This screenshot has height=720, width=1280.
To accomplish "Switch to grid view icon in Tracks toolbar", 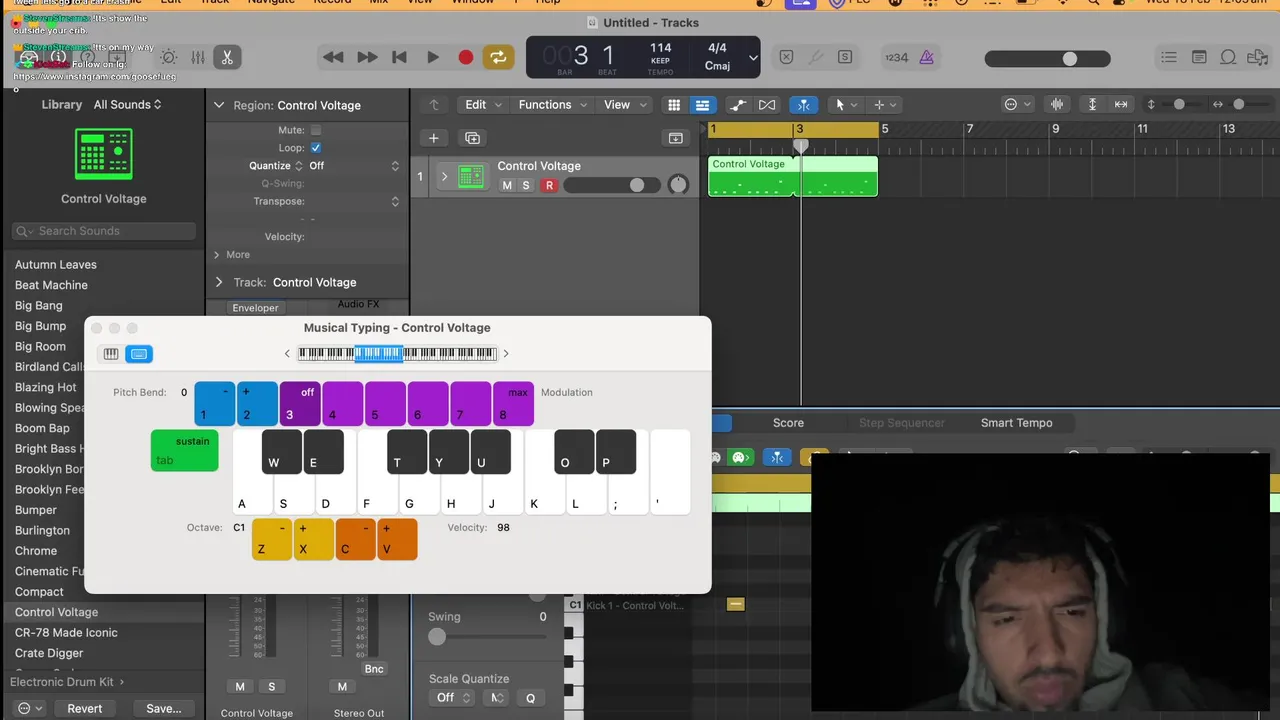I will [674, 105].
